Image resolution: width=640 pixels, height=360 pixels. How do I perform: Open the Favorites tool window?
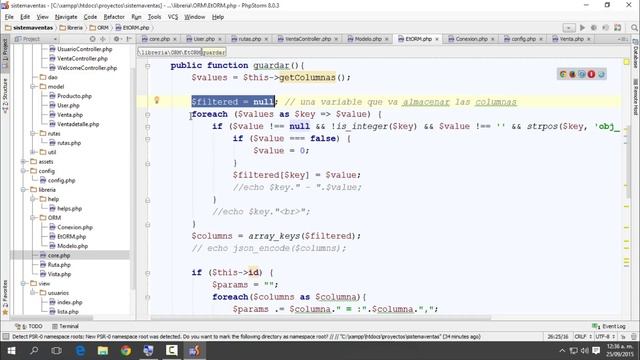[x=5, y=297]
